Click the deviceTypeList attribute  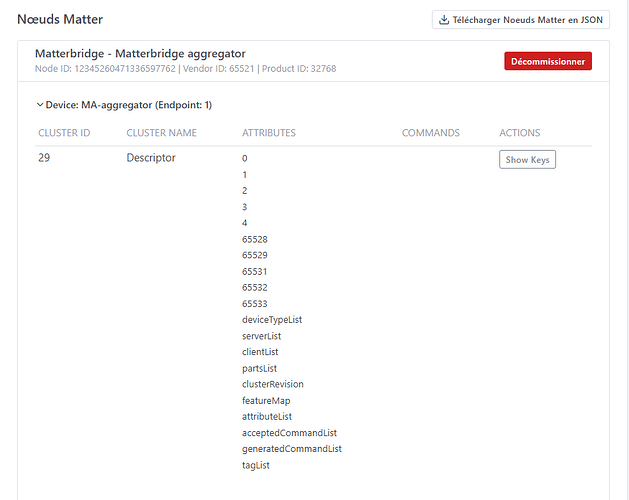tap(271, 320)
